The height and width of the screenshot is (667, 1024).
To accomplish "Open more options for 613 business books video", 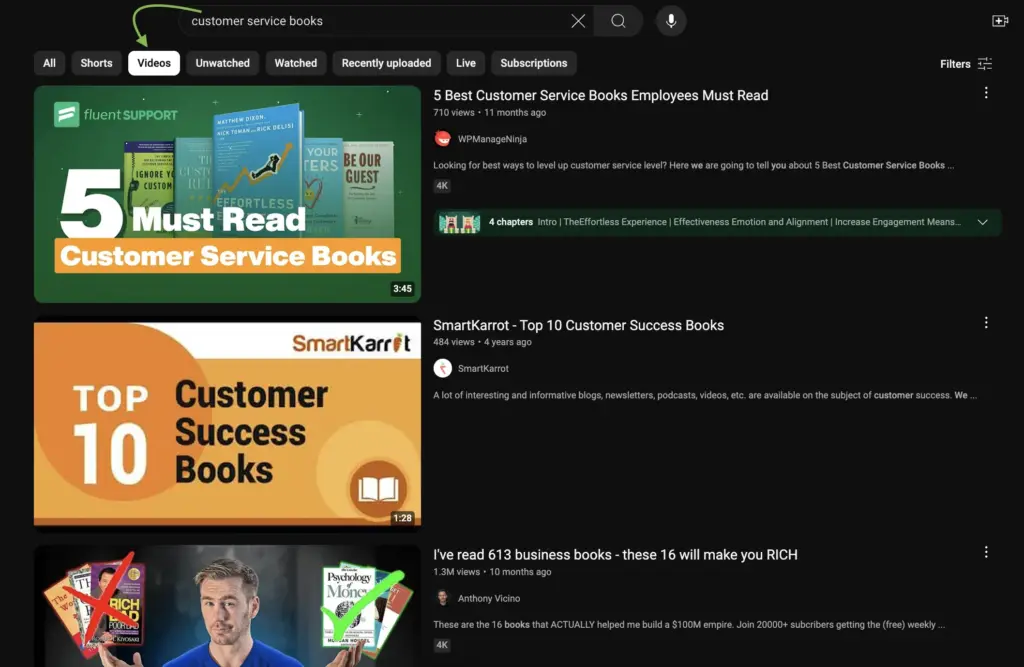I will tap(986, 553).
